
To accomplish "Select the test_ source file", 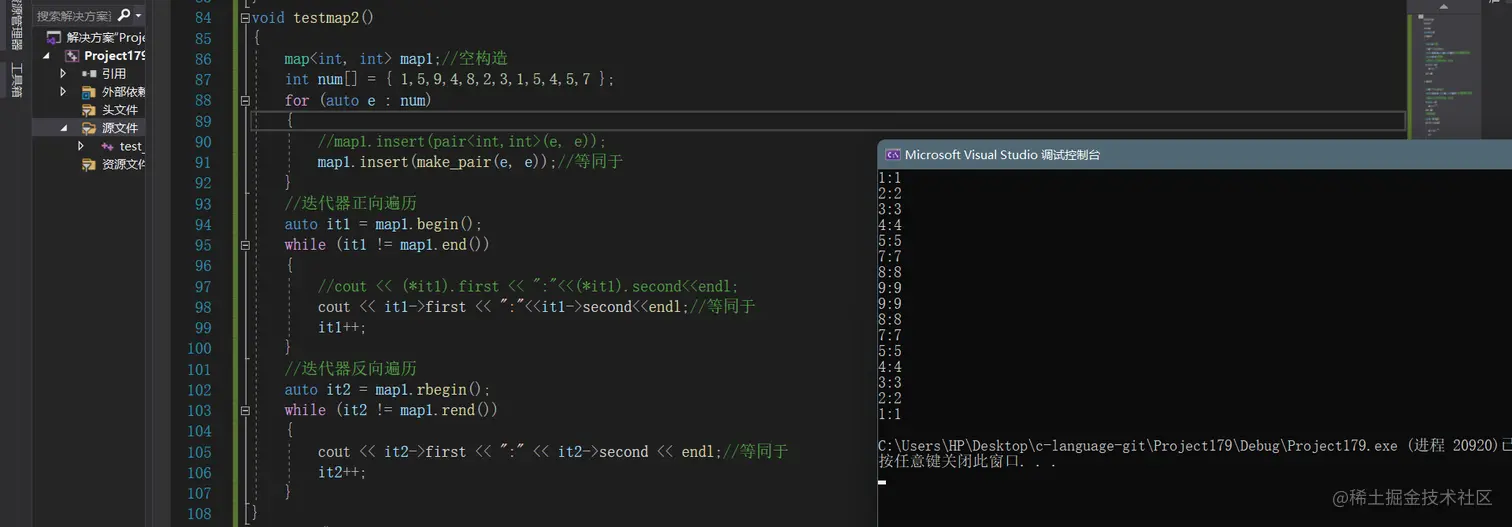I will click(x=132, y=146).
